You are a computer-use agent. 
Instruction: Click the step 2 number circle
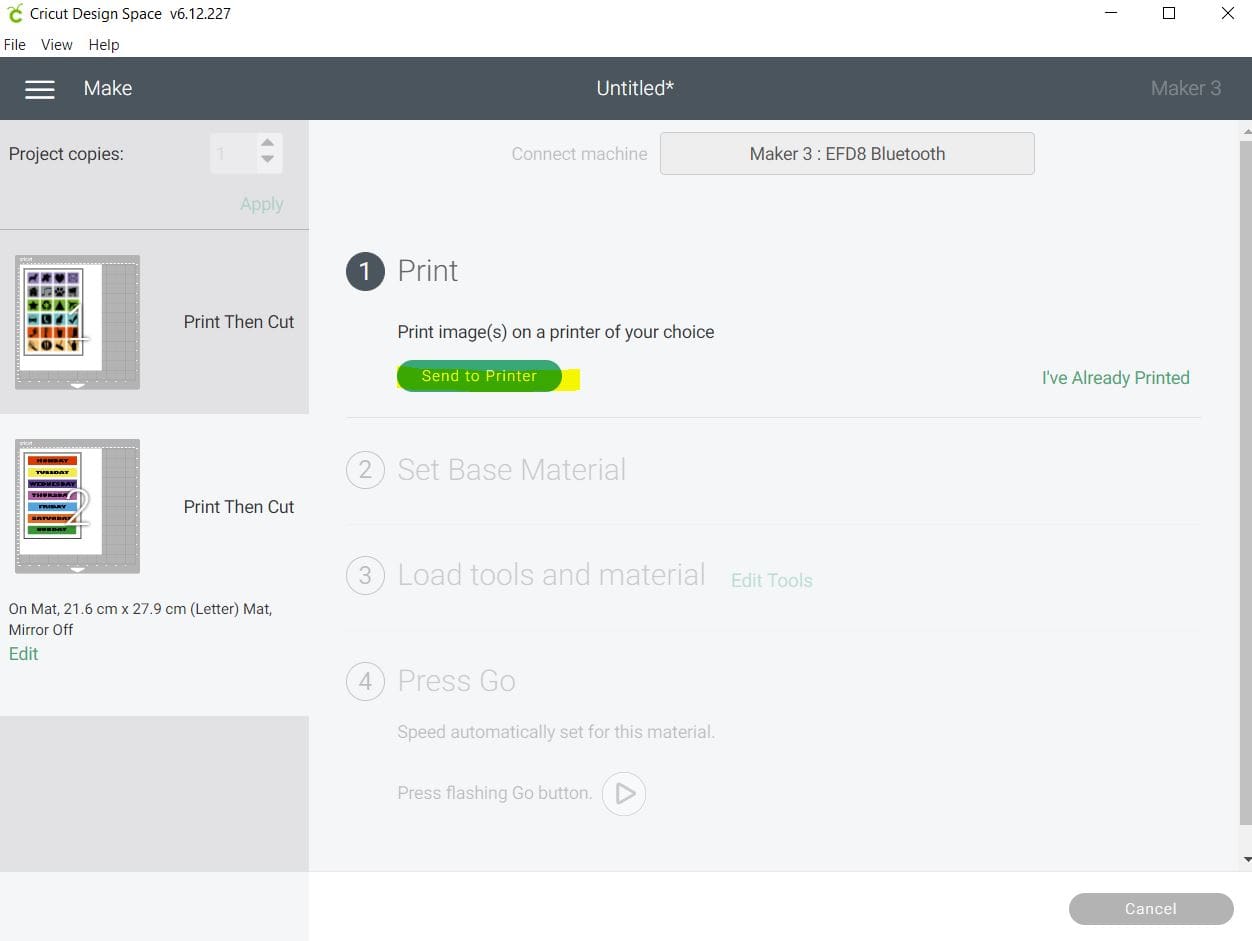[365, 470]
